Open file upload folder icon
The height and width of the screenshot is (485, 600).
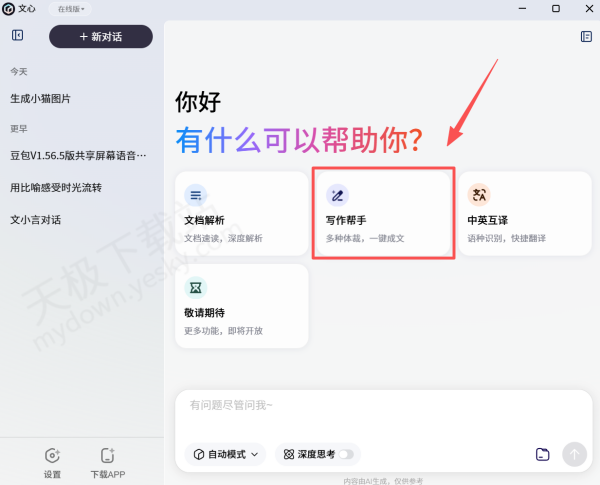(542, 454)
